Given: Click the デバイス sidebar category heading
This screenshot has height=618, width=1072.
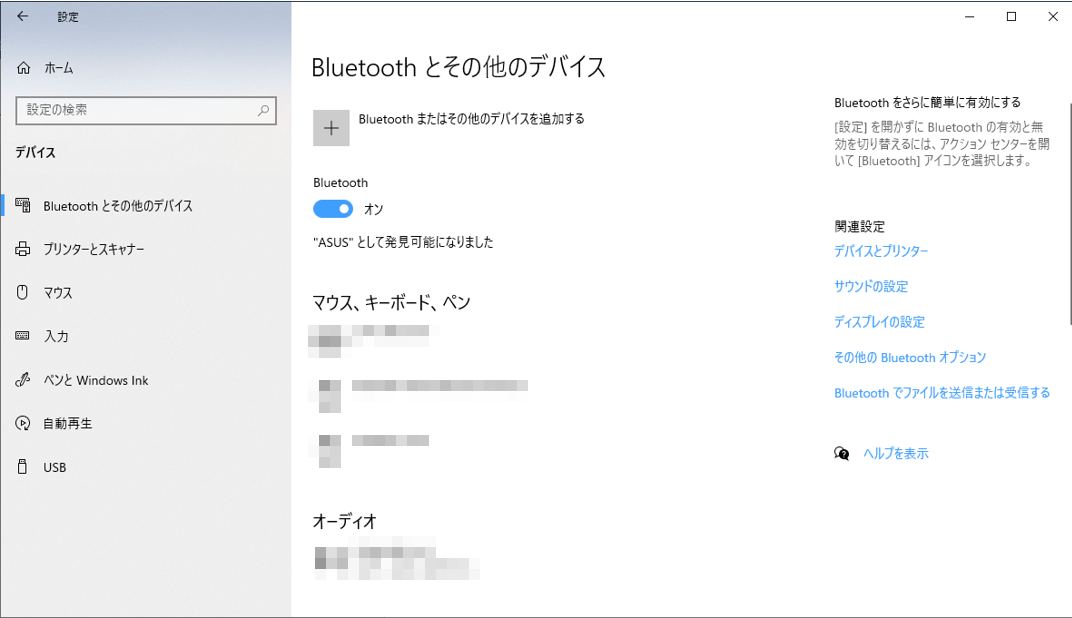Looking at the screenshot, I should (x=36, y=152).
